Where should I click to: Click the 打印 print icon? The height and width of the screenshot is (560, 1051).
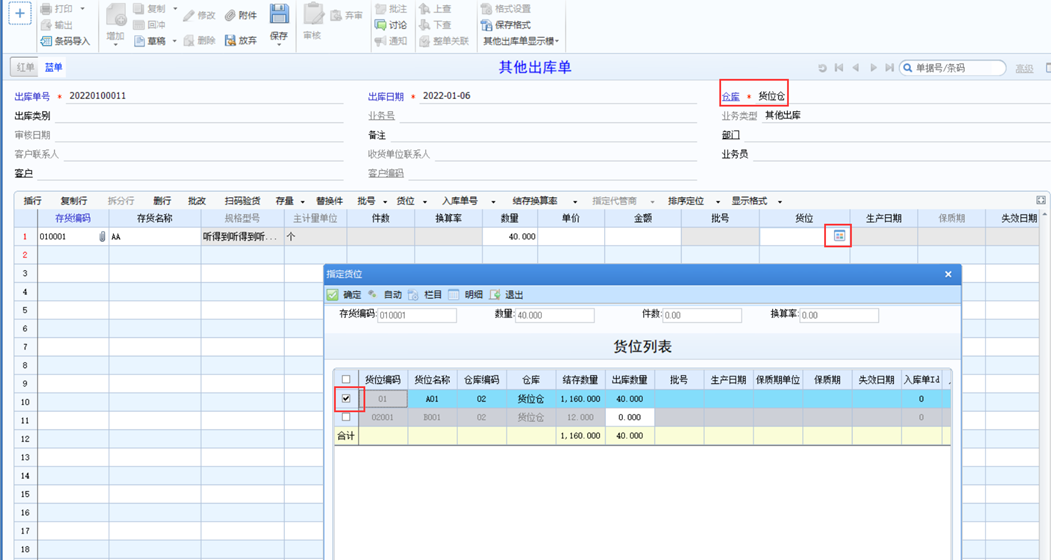tap(46, 9)
